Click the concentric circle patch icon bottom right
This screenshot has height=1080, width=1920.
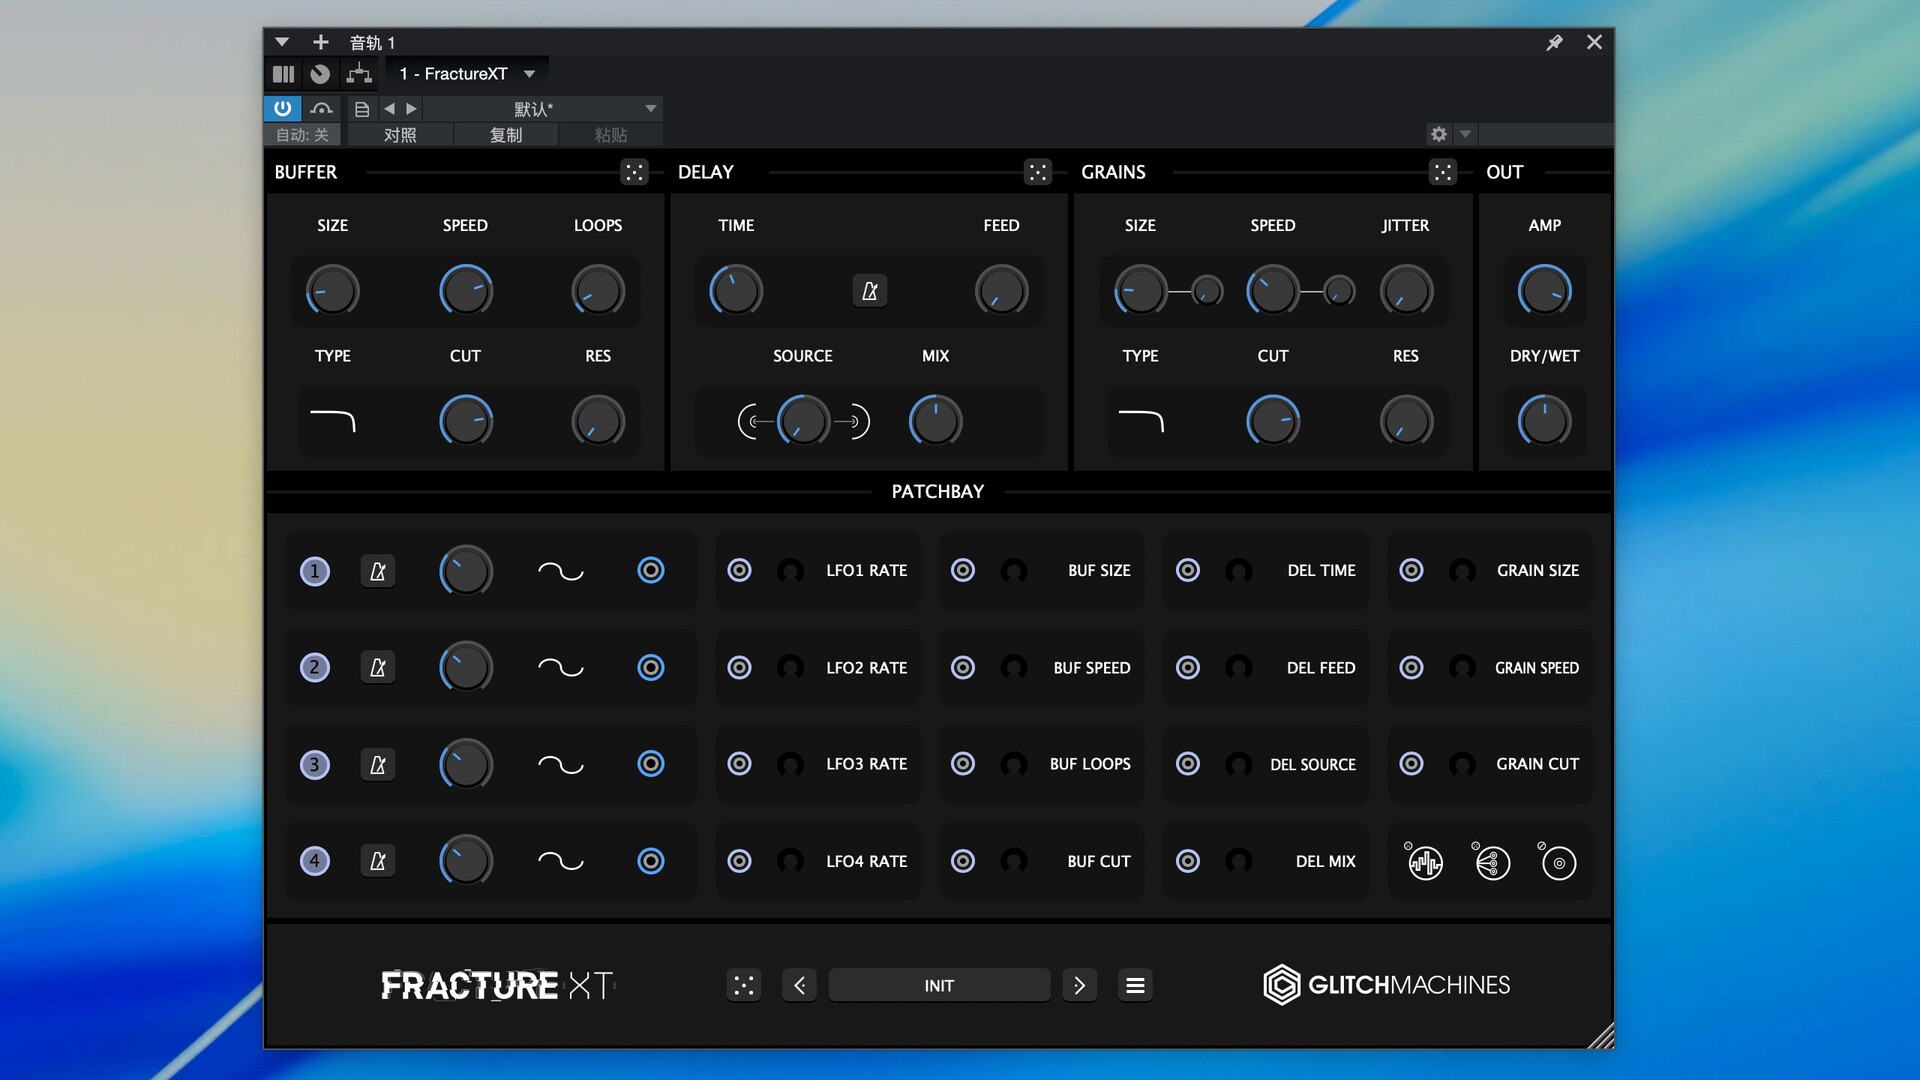[1557, 861]
